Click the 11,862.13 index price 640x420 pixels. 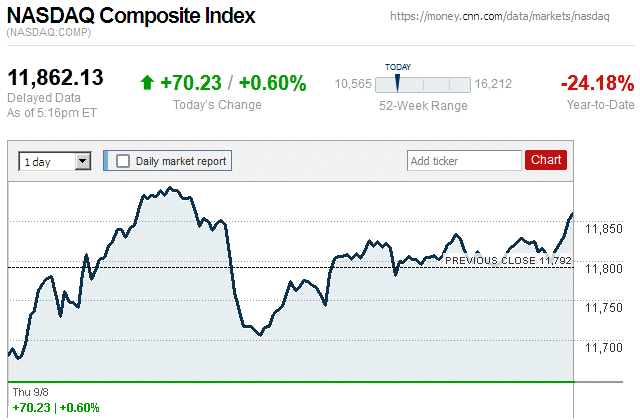(x=56, y=78)
